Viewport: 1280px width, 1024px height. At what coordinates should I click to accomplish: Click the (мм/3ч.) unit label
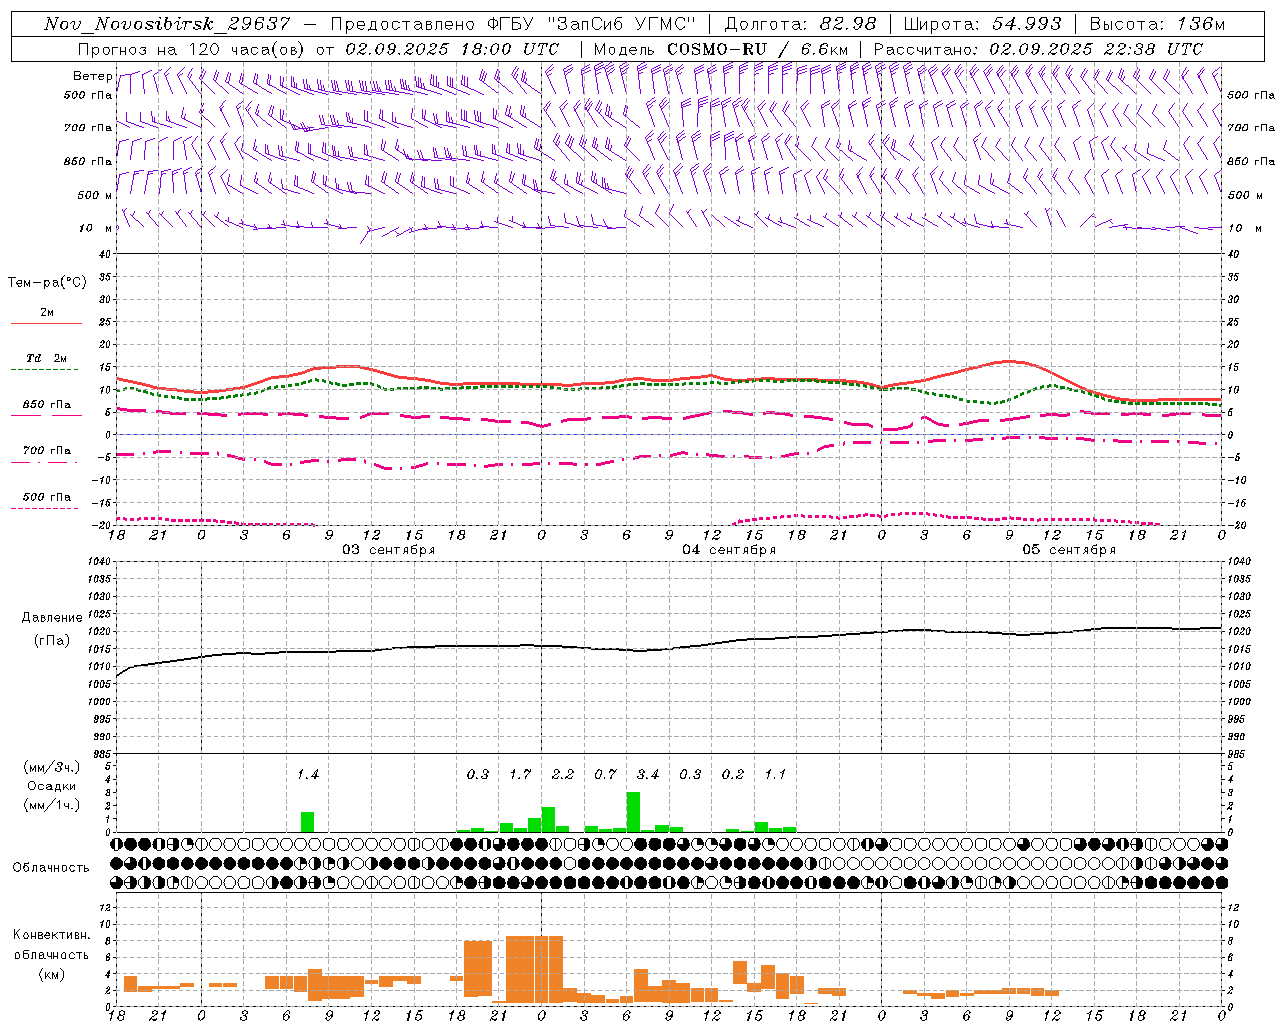click(52, 767)
